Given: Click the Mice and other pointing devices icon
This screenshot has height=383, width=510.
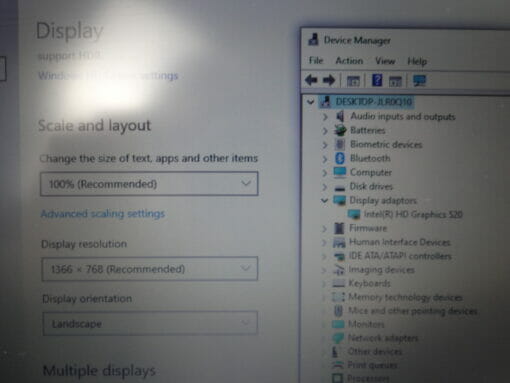Looking at the screenshot, I should 338,311.
